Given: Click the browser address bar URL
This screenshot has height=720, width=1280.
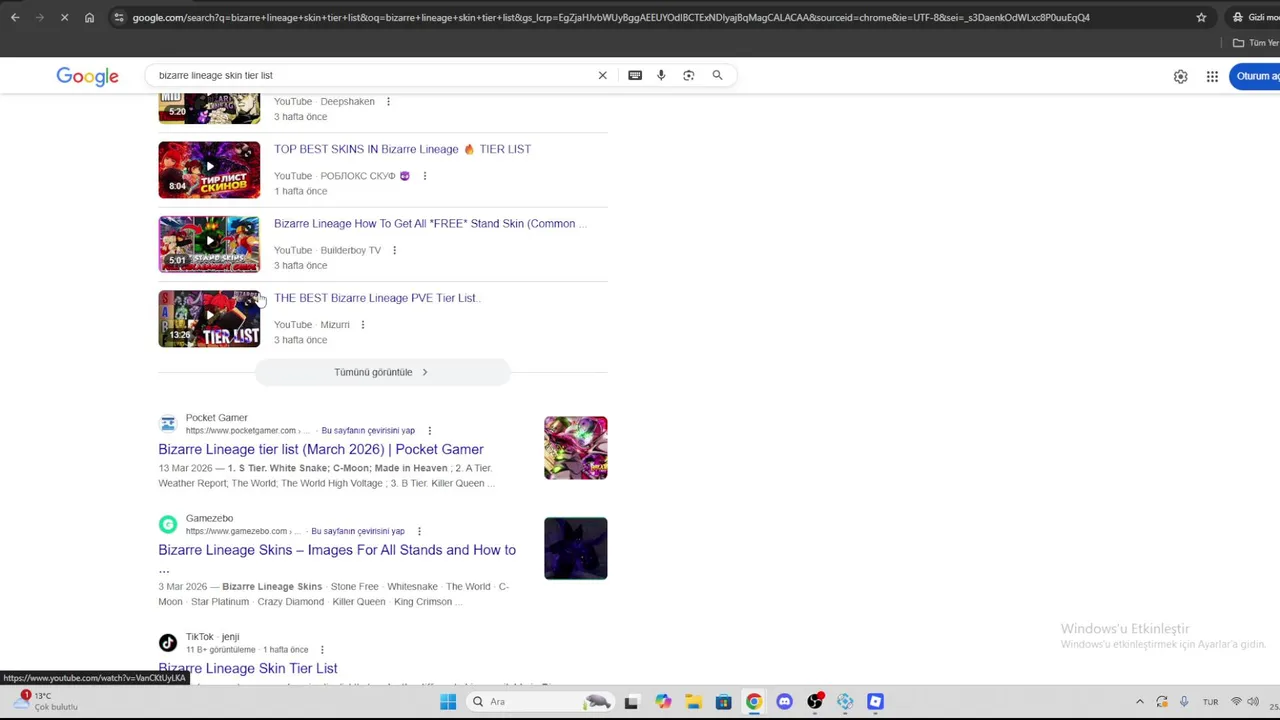Looking at the screenshot, I should click(610, 17).
